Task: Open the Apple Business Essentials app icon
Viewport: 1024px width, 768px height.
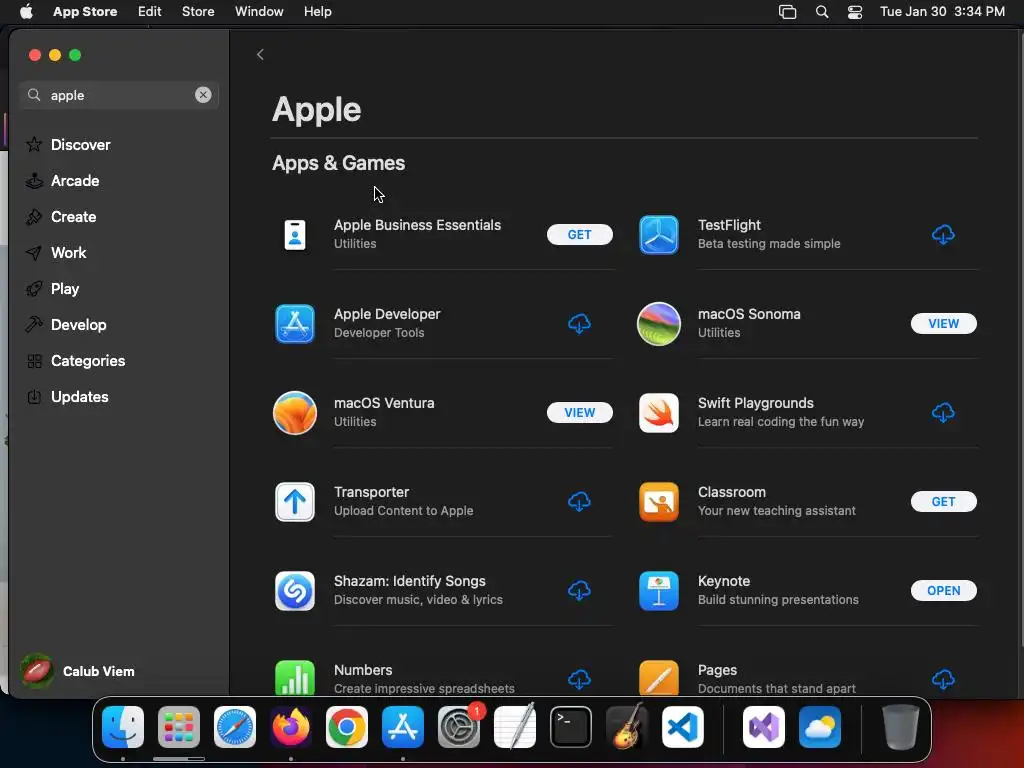Action: 295,234
